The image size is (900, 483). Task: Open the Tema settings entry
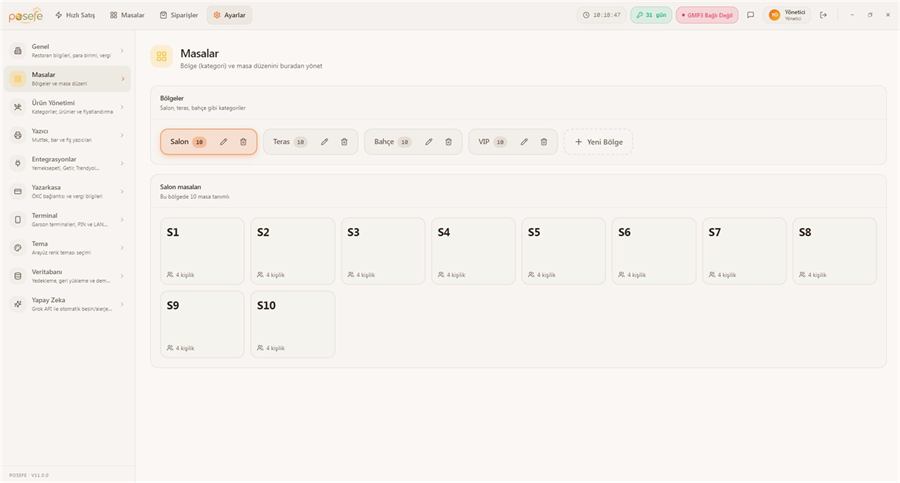click(x=68, y=248)
